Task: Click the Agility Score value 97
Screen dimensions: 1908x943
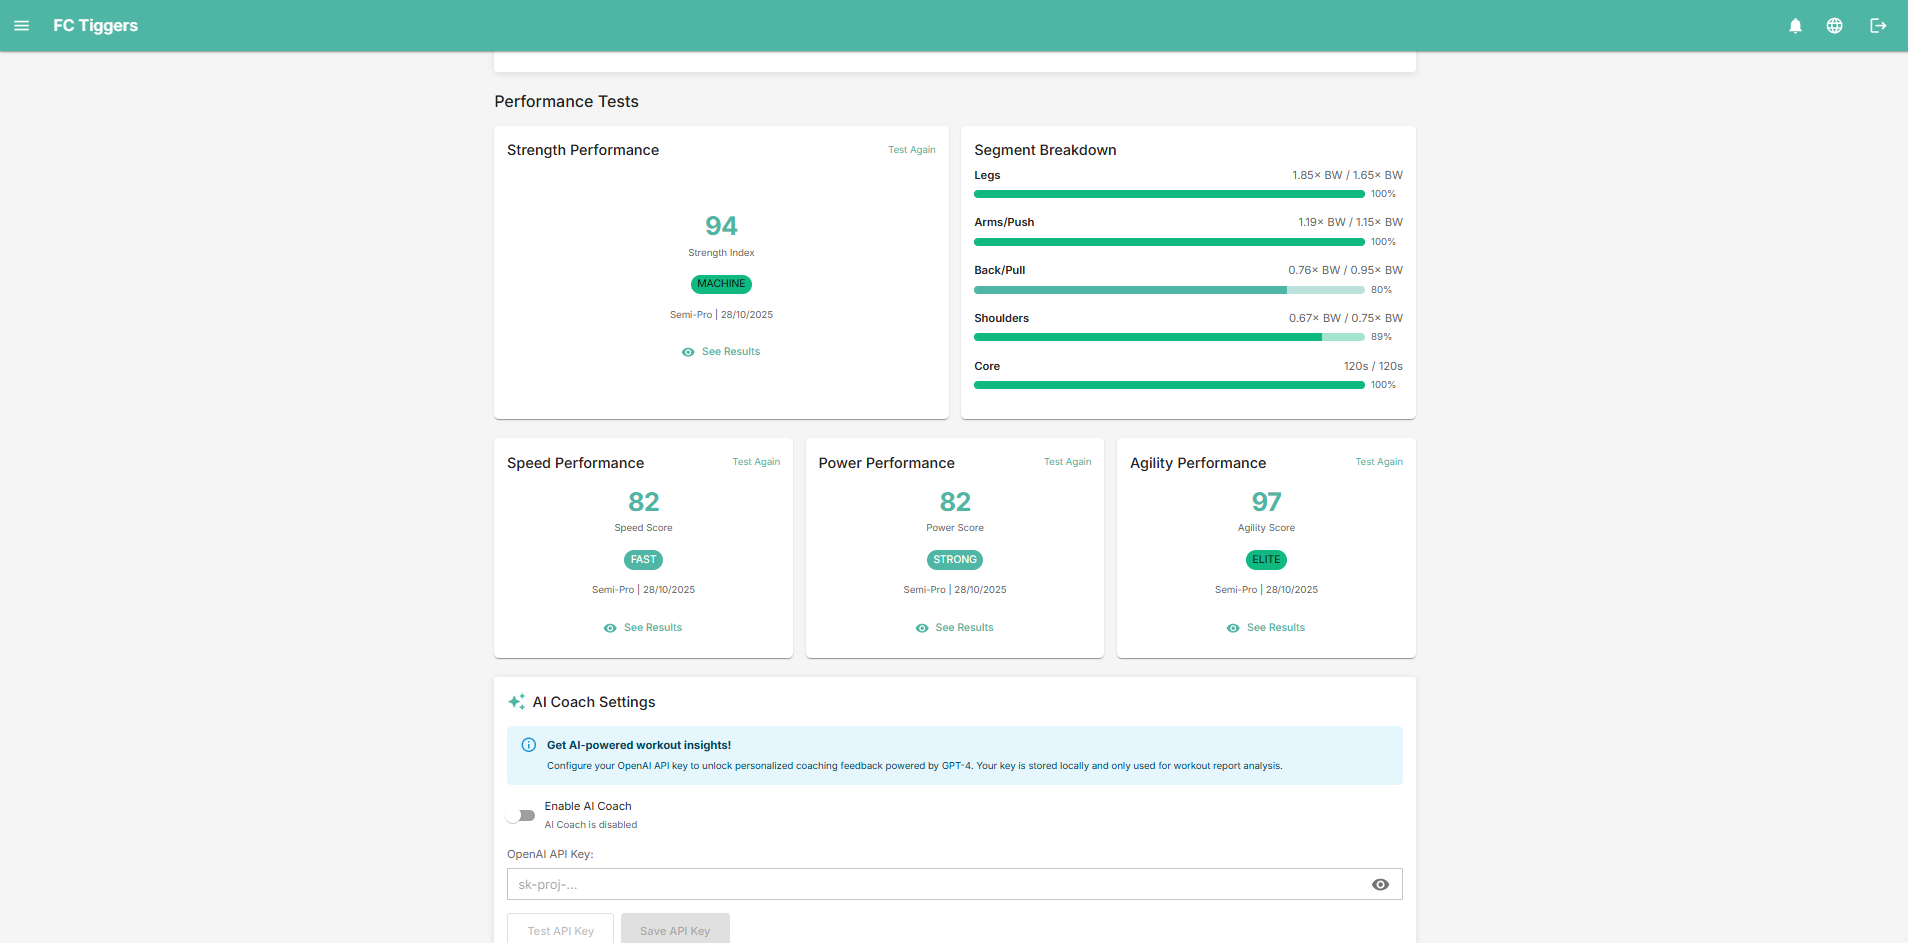Action: tap(1266, 502)
